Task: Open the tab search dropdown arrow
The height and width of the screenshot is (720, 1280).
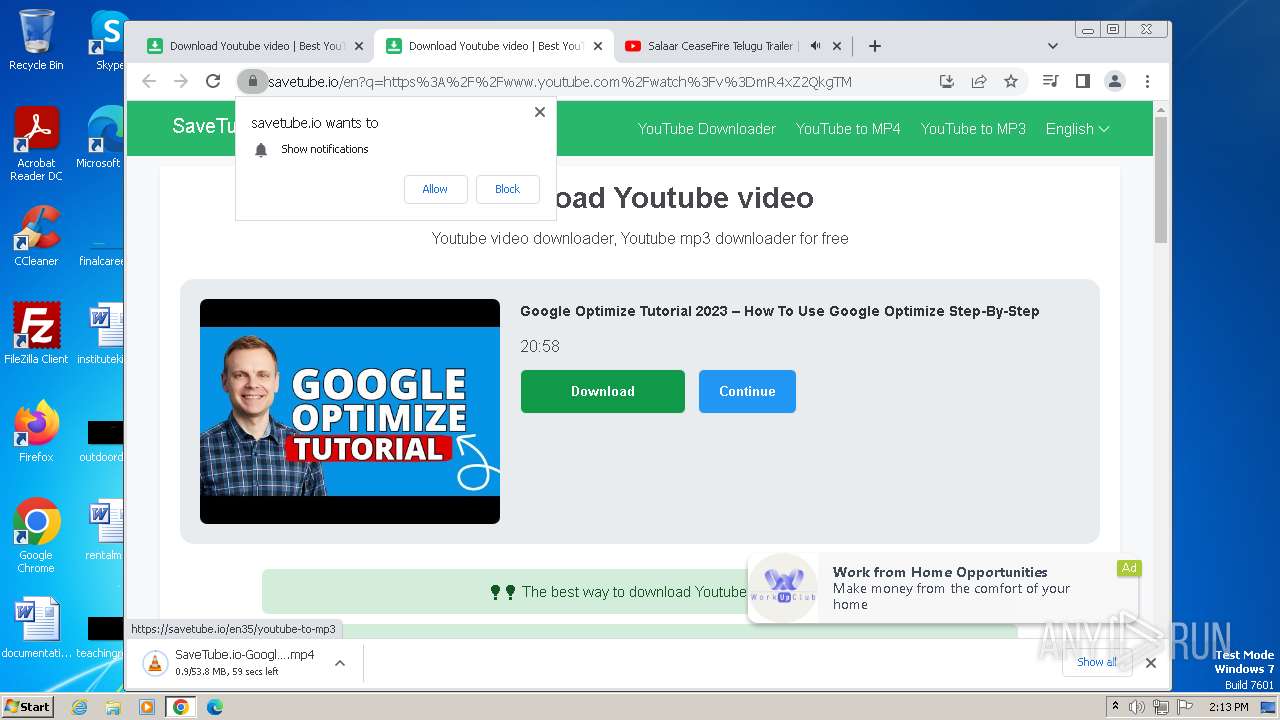Action: click(x=1053, y=46)
